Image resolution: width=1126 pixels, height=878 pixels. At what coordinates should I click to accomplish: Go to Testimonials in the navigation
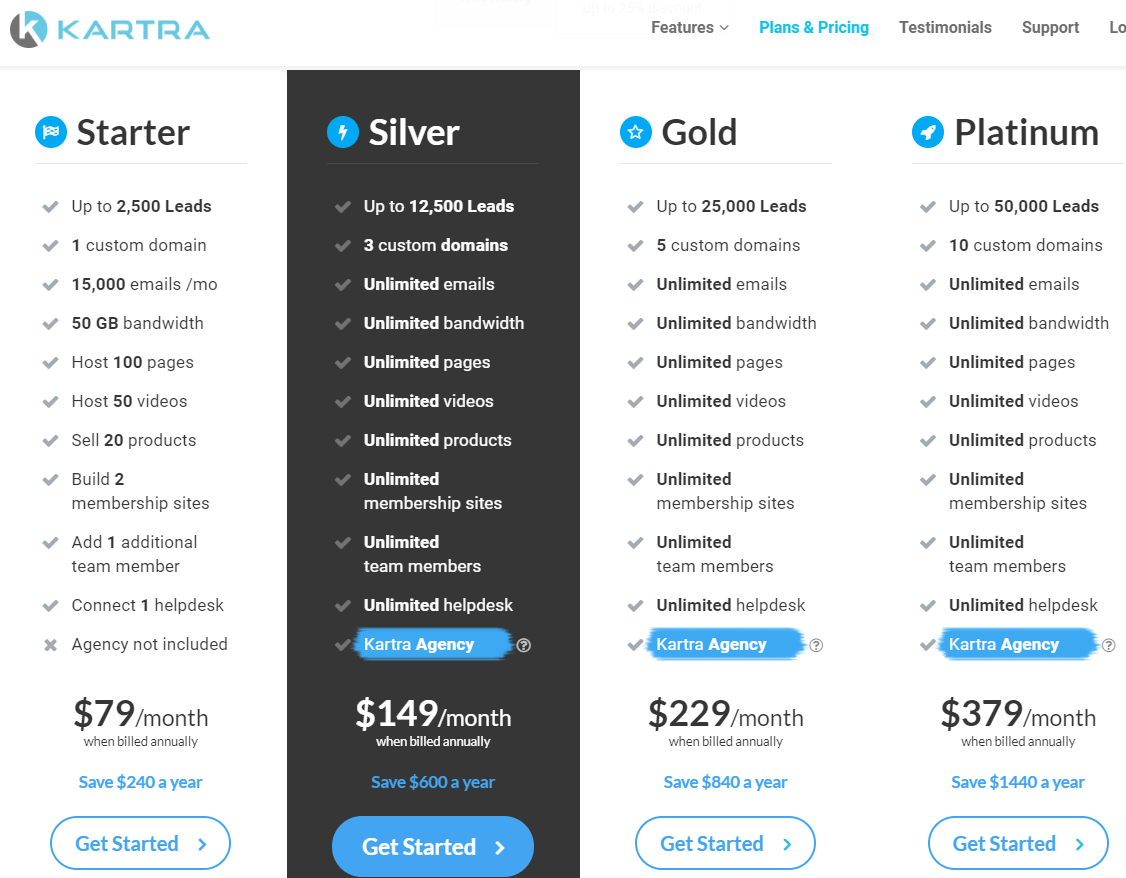pos(945,28)
